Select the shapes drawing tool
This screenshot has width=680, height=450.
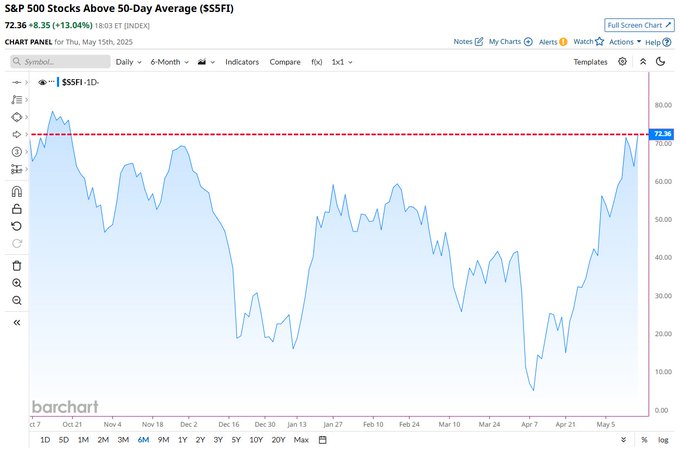tap(16, 117)
